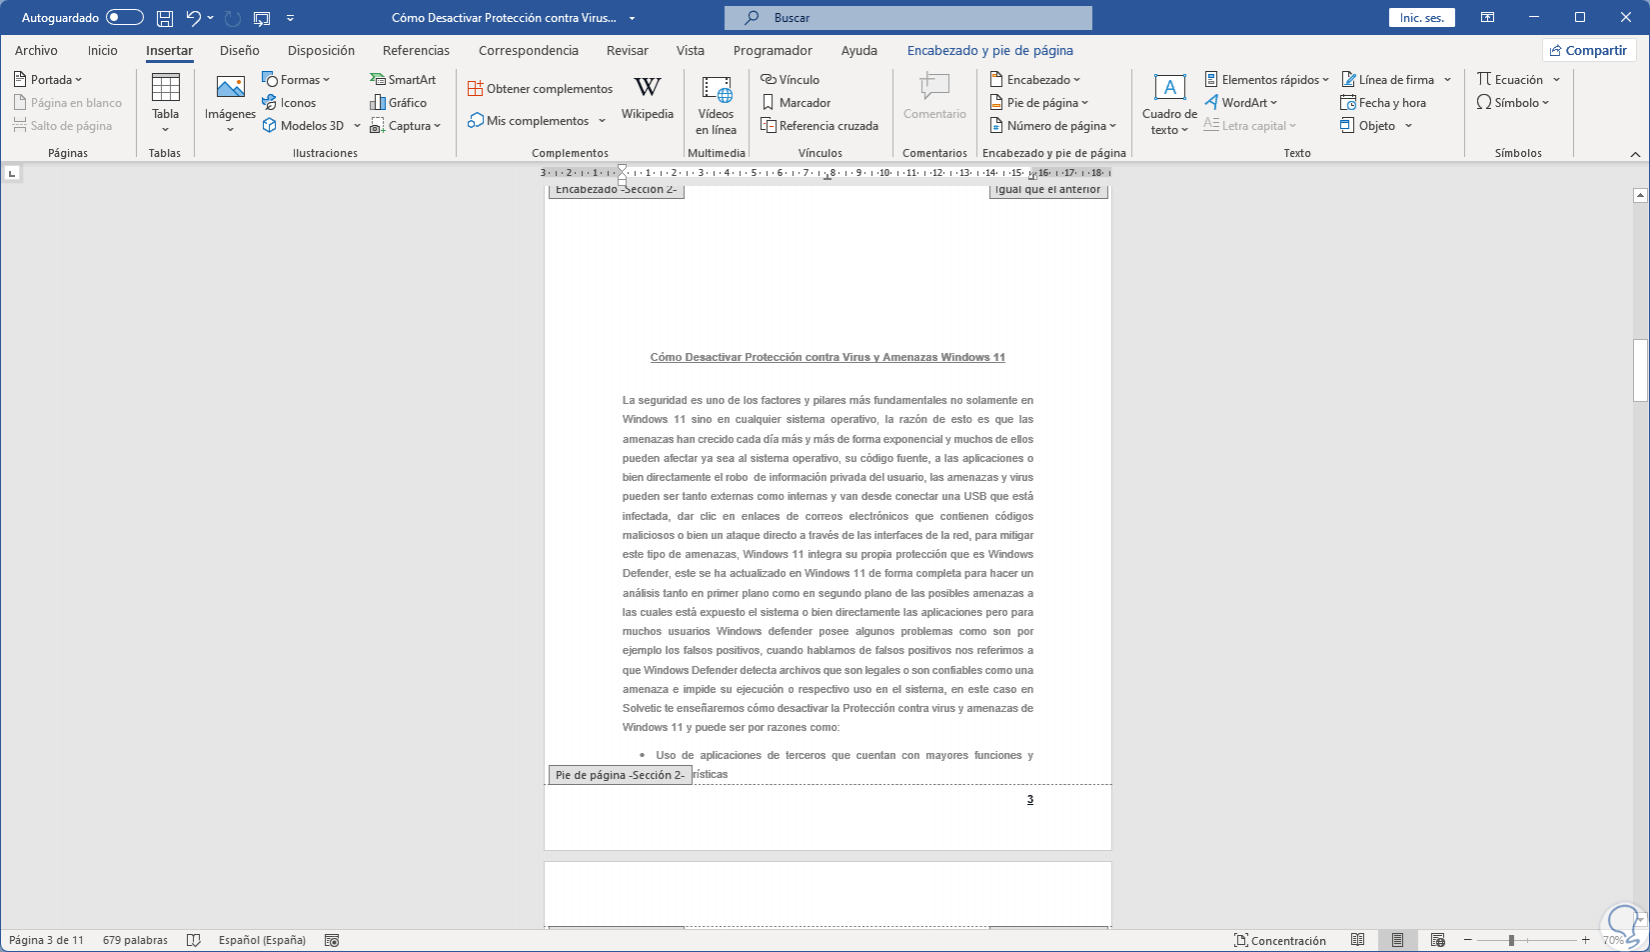Click the 679 palabras word count
1650x952 pixels.
(x=135, y=940)
